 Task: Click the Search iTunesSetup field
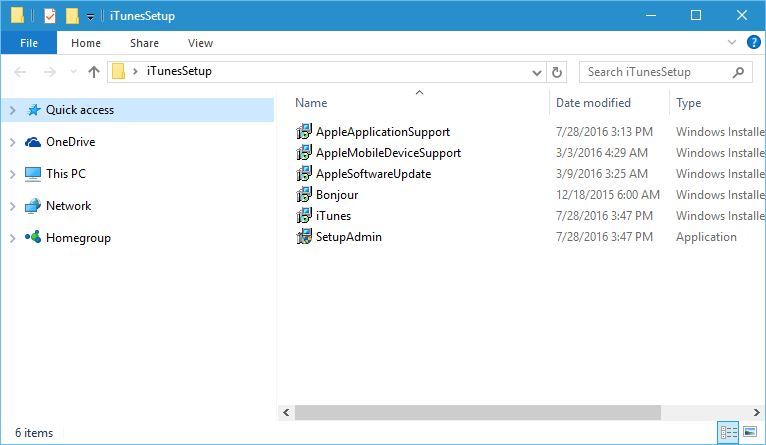coord(665,72)
